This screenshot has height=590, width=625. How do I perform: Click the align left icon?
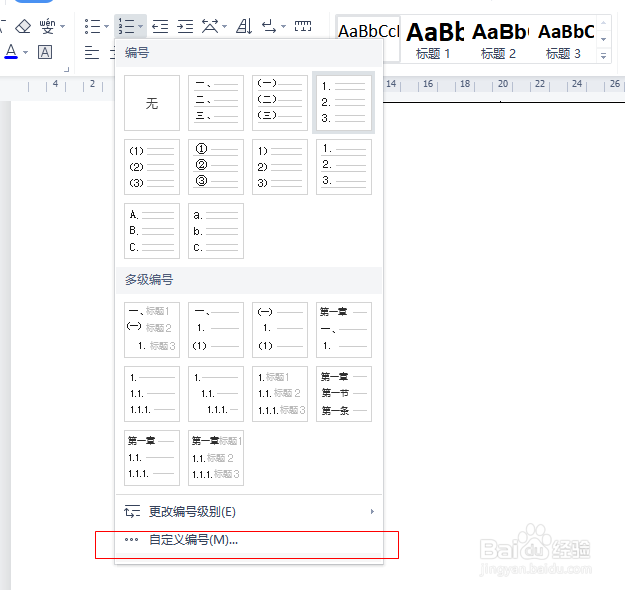92,52
